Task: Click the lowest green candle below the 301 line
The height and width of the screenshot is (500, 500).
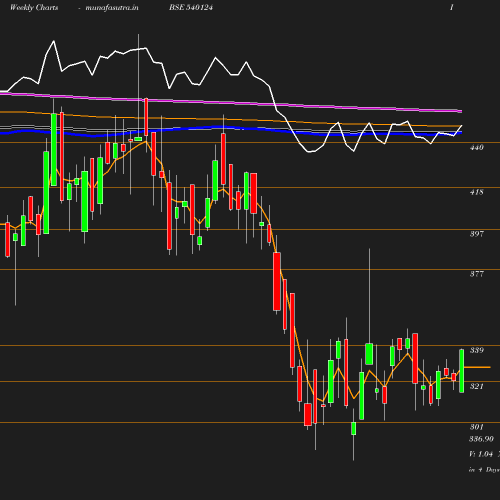Action: pyautogui.click(x=353, y=428)
